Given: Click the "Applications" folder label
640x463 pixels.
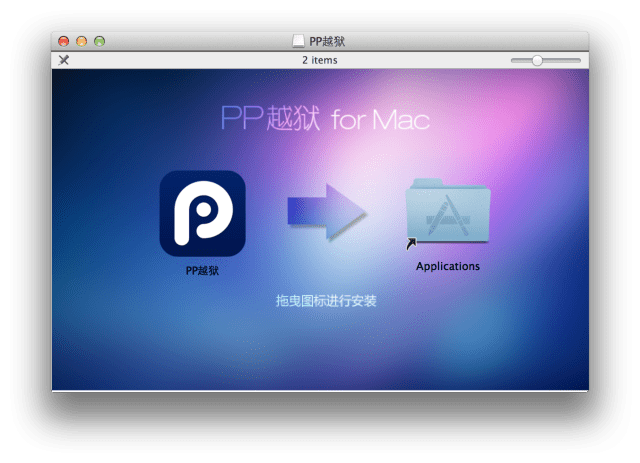Looking at the screenshot, I should 448,267.
